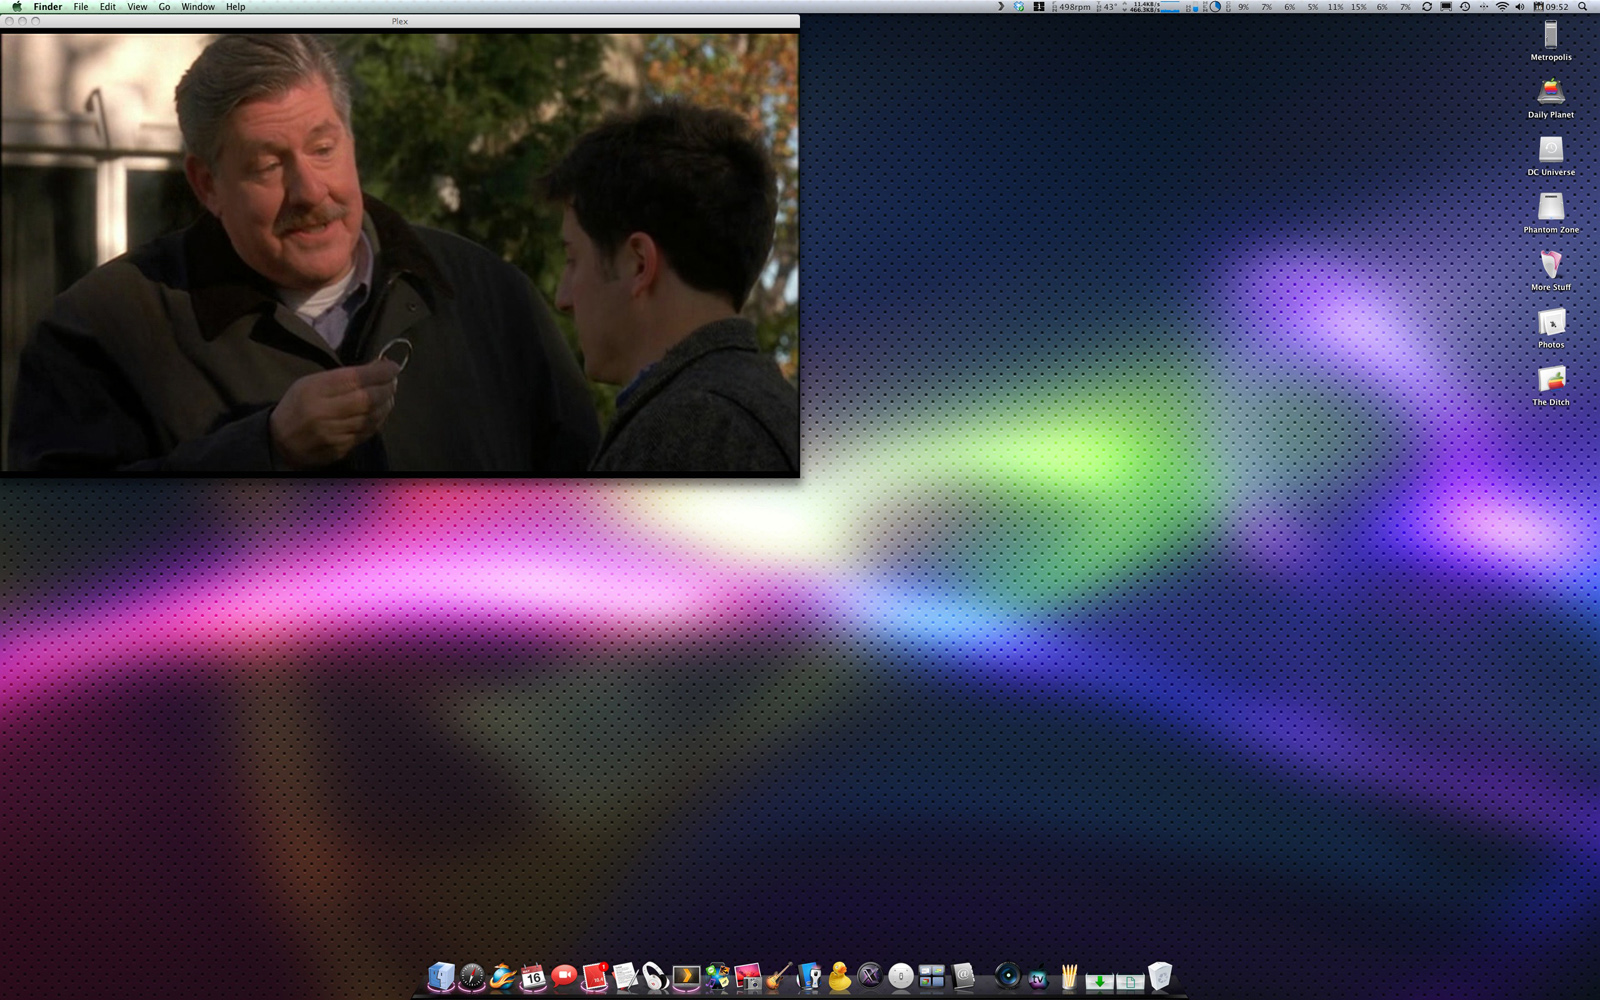Open the Spaces number 1 menu icon
The image size is (1600, 1000).
pos(1039,7)
